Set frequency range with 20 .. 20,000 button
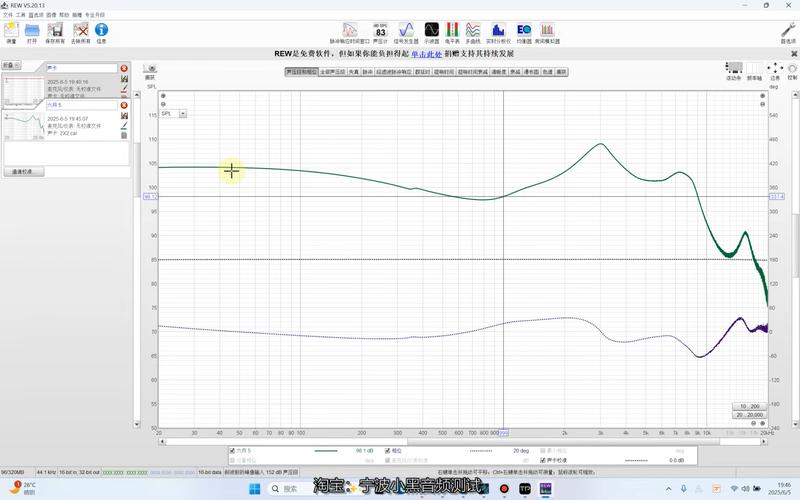 (x=749, y=415)
